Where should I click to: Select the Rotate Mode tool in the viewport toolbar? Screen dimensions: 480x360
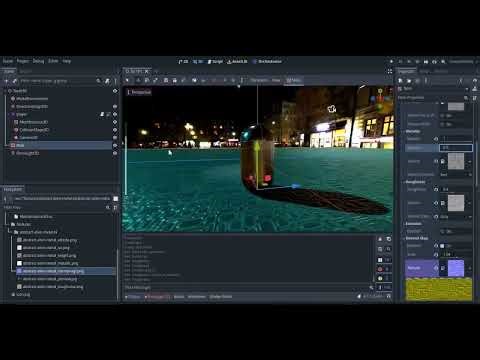point(147,80)
